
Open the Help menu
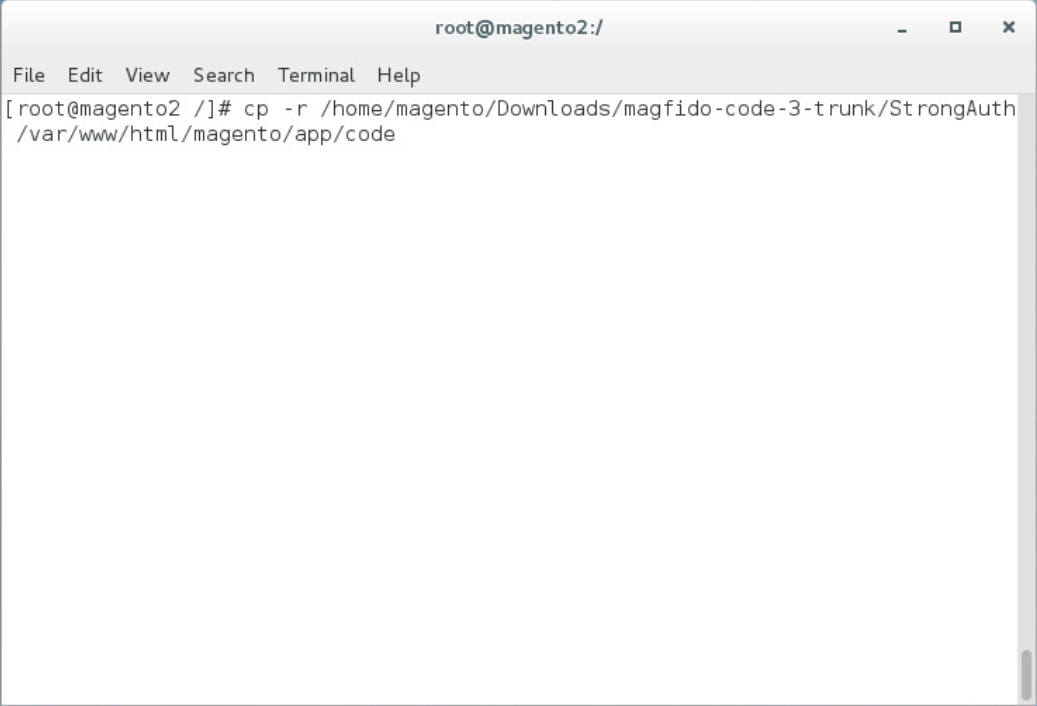[399, 75]
